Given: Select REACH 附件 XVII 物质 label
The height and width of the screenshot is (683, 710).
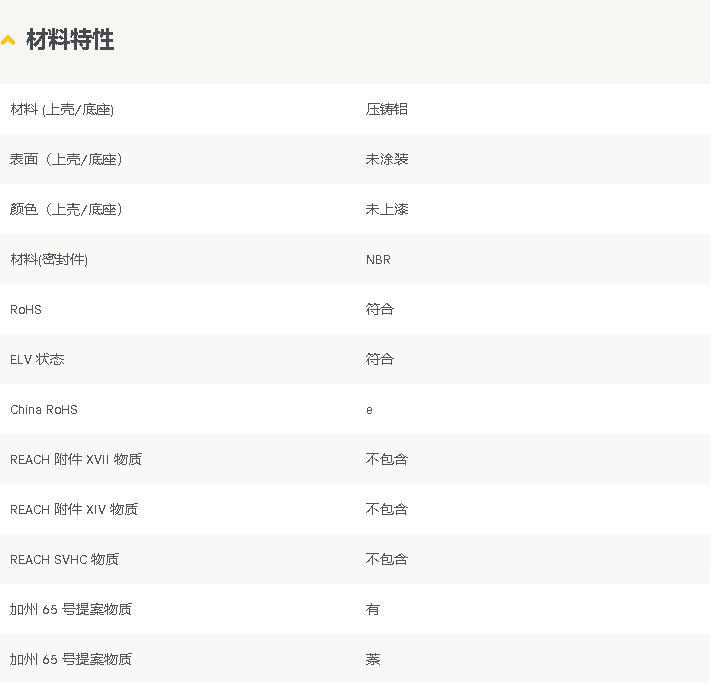Looking at the screenshot, I should (76, 460).
